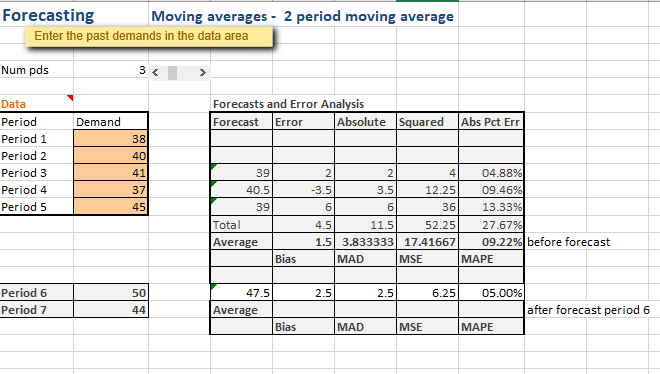Select the Forecasting title cell
660x374 pixels.
click(48, 16)
